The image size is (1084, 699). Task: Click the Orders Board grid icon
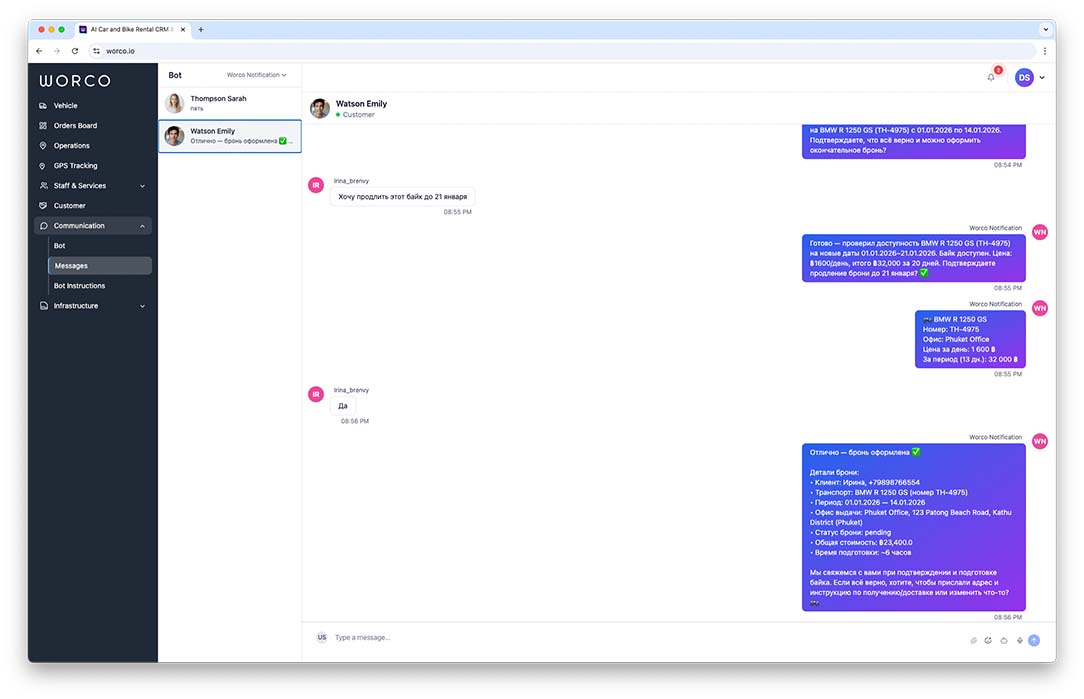click(x=43, y=126)
